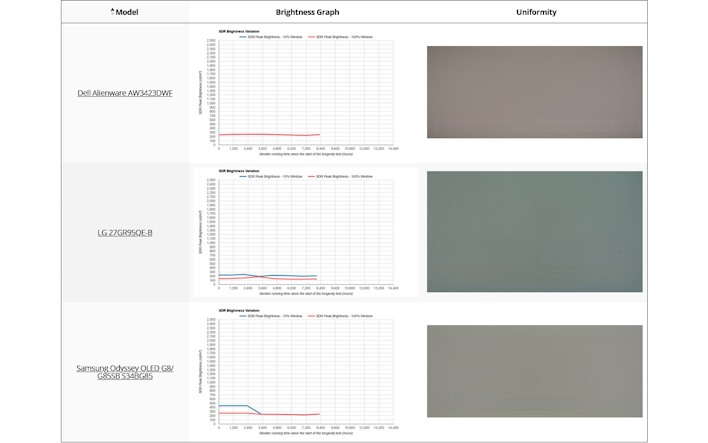The image size is (708, 443).
Task: Sort the table by the Model column arrow
Action: coord(112,11)
